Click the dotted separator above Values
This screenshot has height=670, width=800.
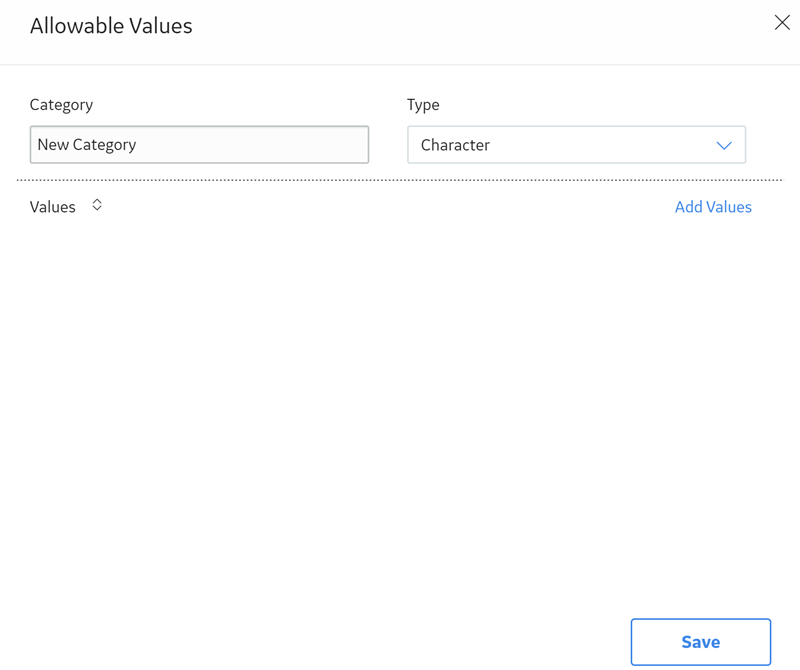click(x=399, y=180)
